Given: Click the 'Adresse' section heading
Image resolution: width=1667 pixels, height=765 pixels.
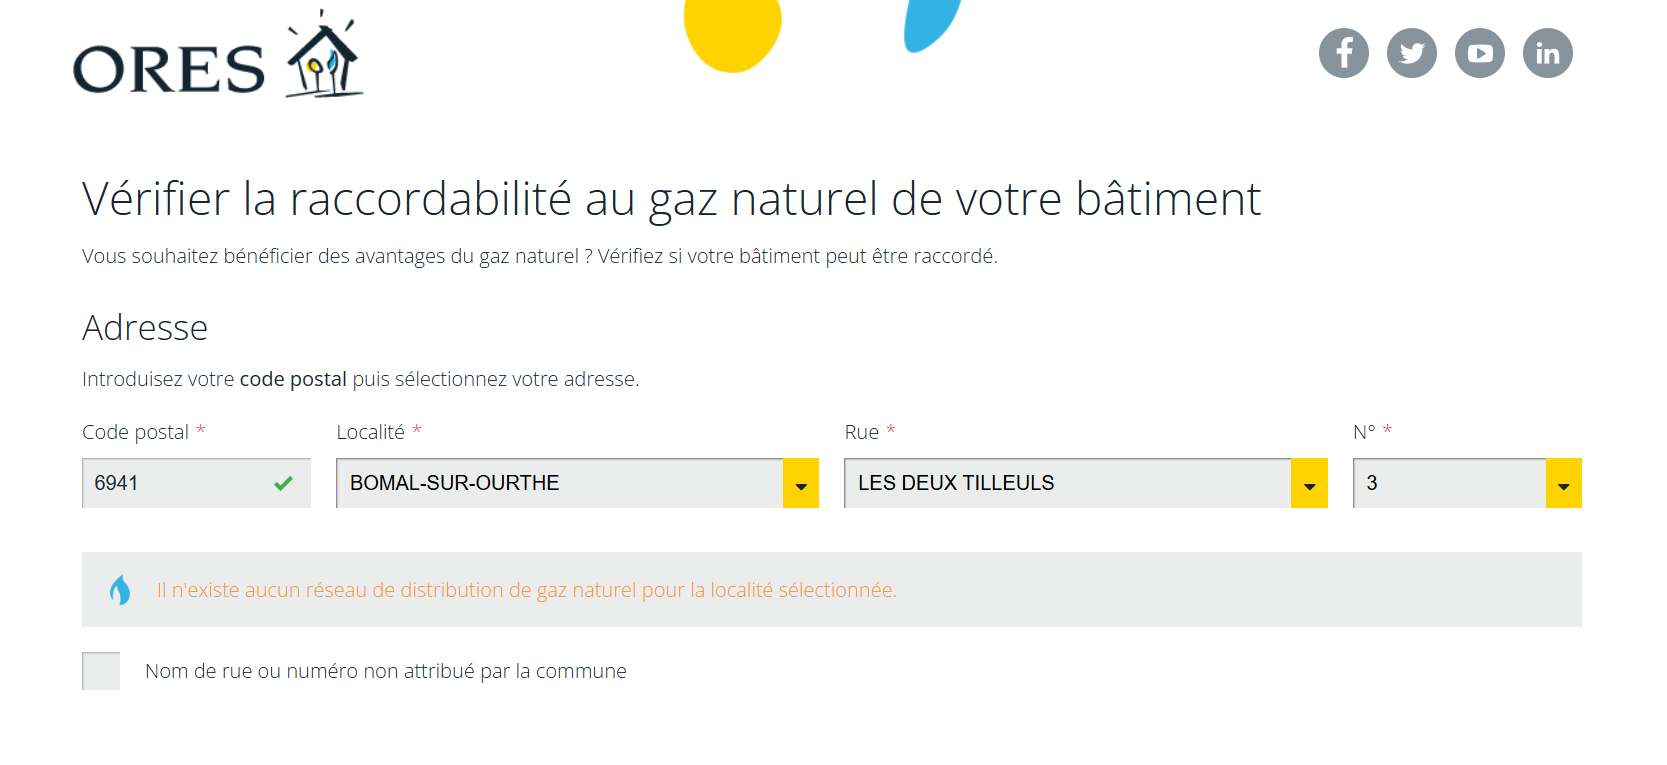Looking at the screenshot, I should click(x=145, y=328).
